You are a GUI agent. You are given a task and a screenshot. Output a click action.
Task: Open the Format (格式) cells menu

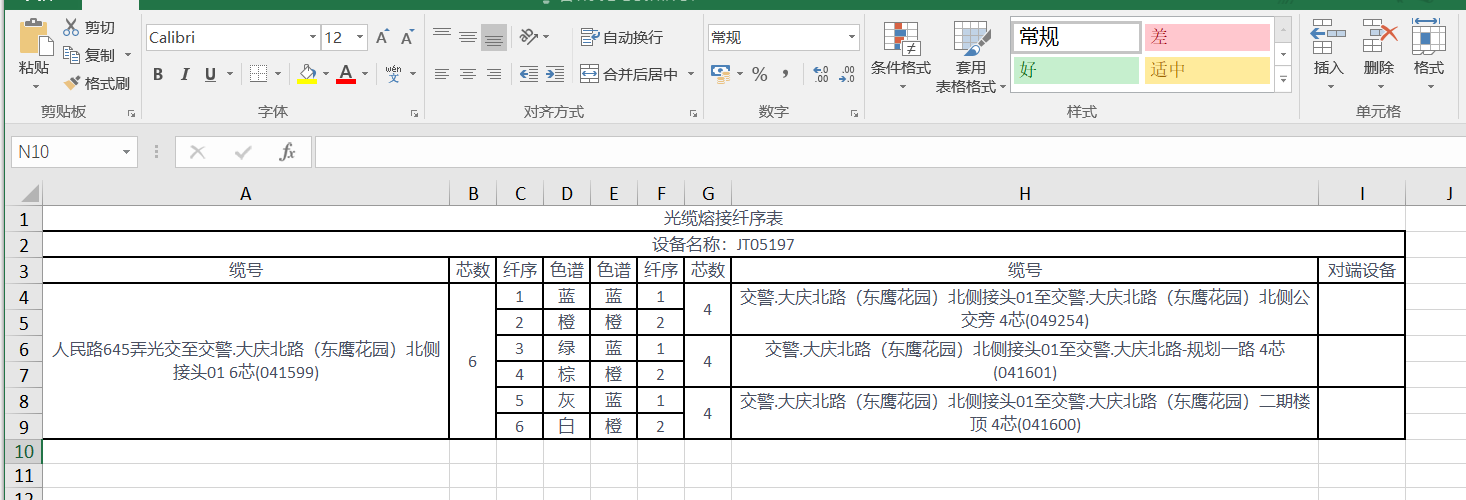pyautogui.click(x=1429, y=55)
